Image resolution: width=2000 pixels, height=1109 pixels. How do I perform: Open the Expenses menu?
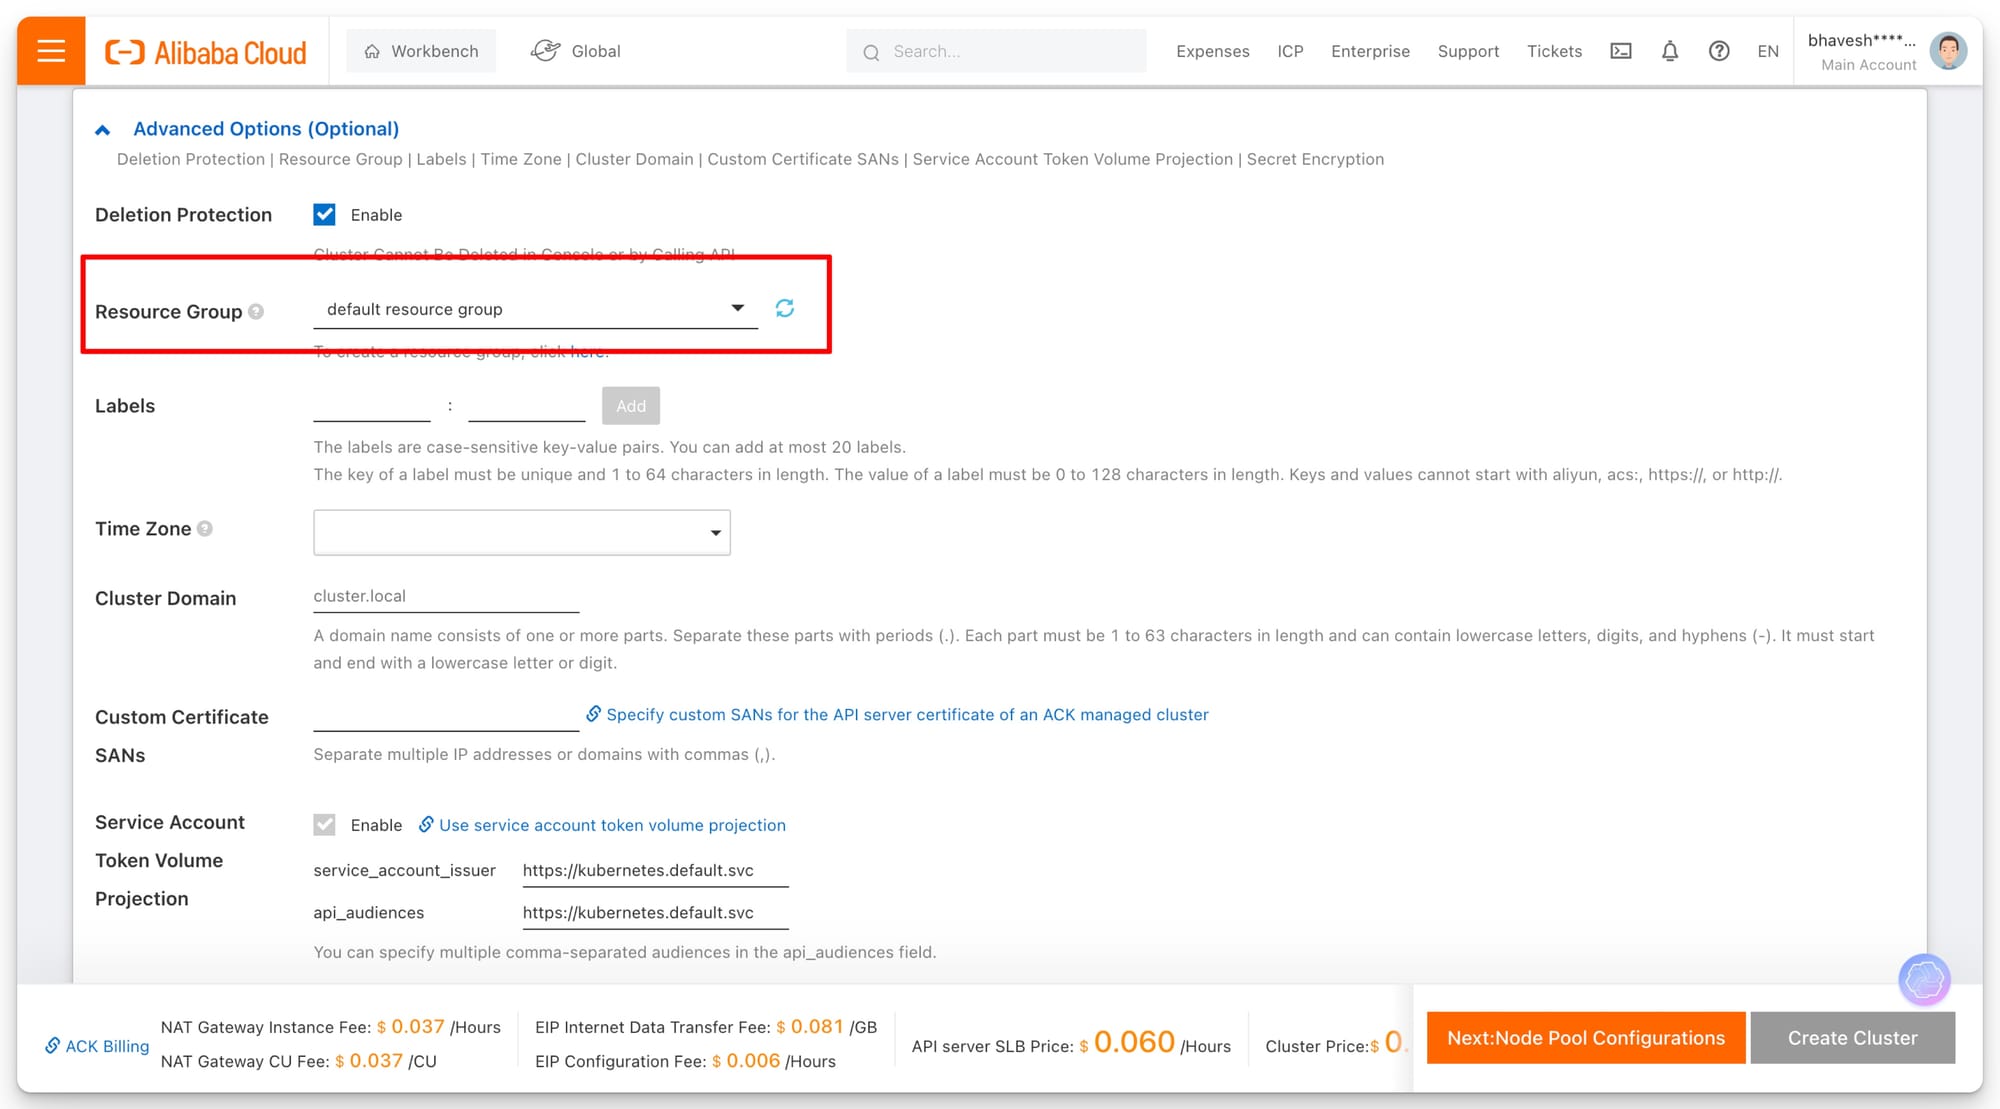(x=1212, y=51)
